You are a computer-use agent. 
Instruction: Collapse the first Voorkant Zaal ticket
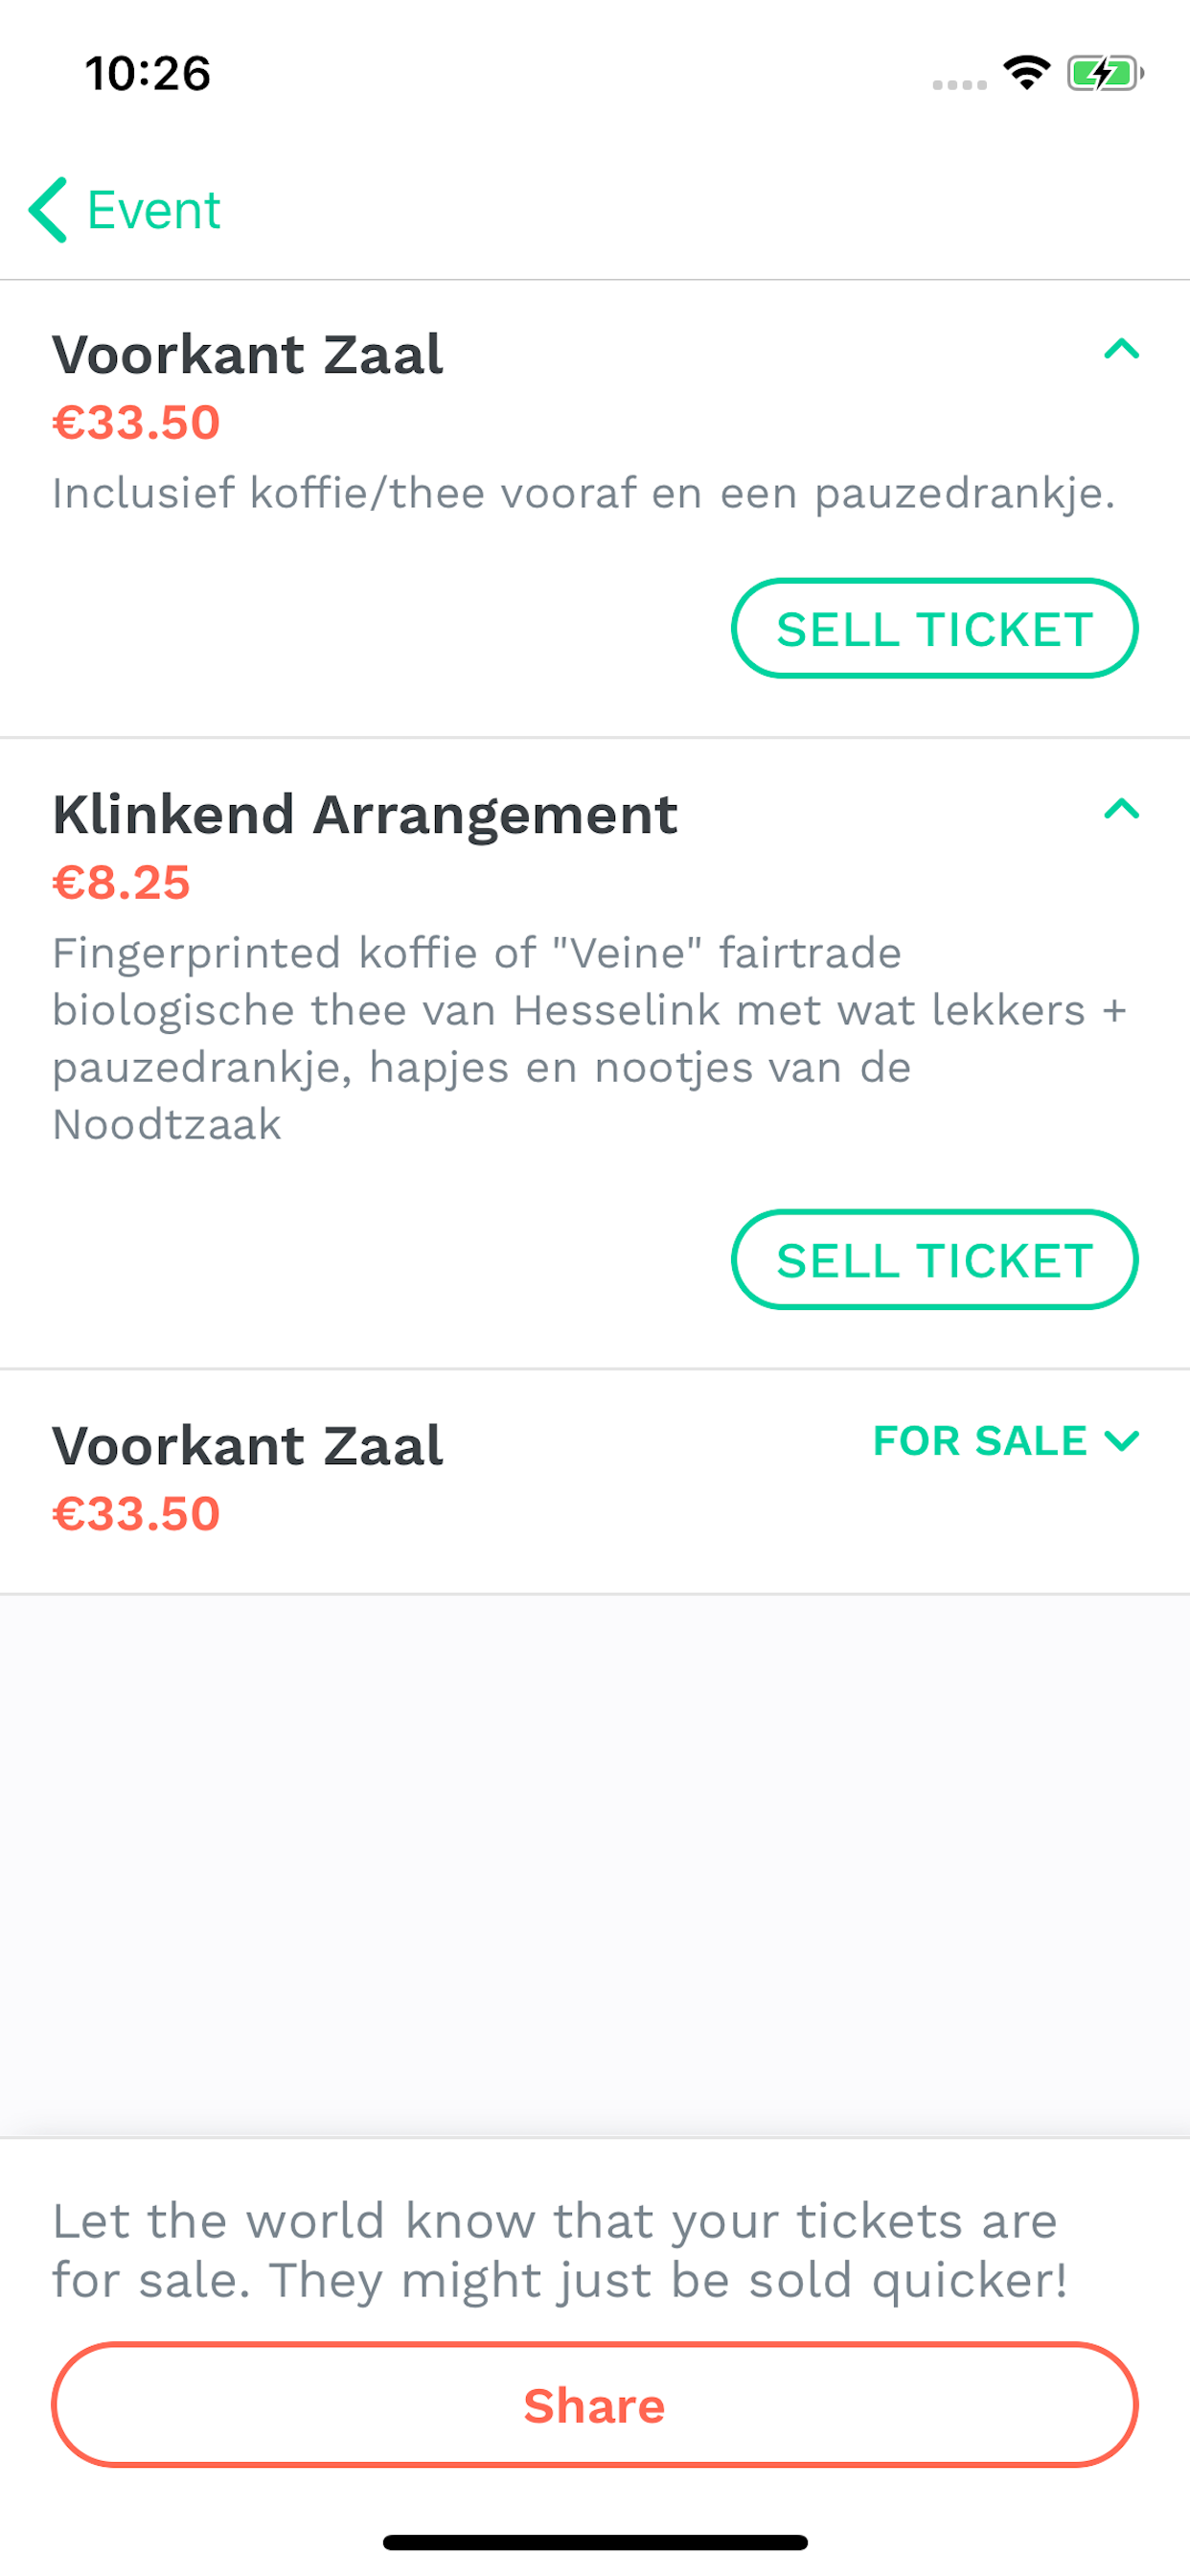1121,349
